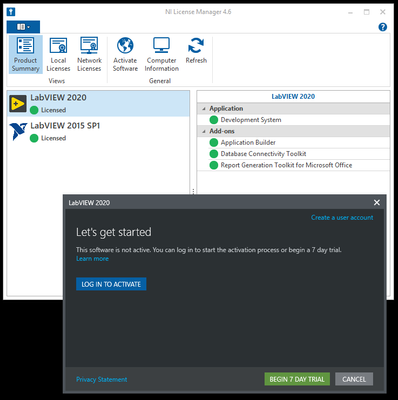Open the Local Licenses view
This screenshot has height=400, width=398.
(x=58, y=55)
